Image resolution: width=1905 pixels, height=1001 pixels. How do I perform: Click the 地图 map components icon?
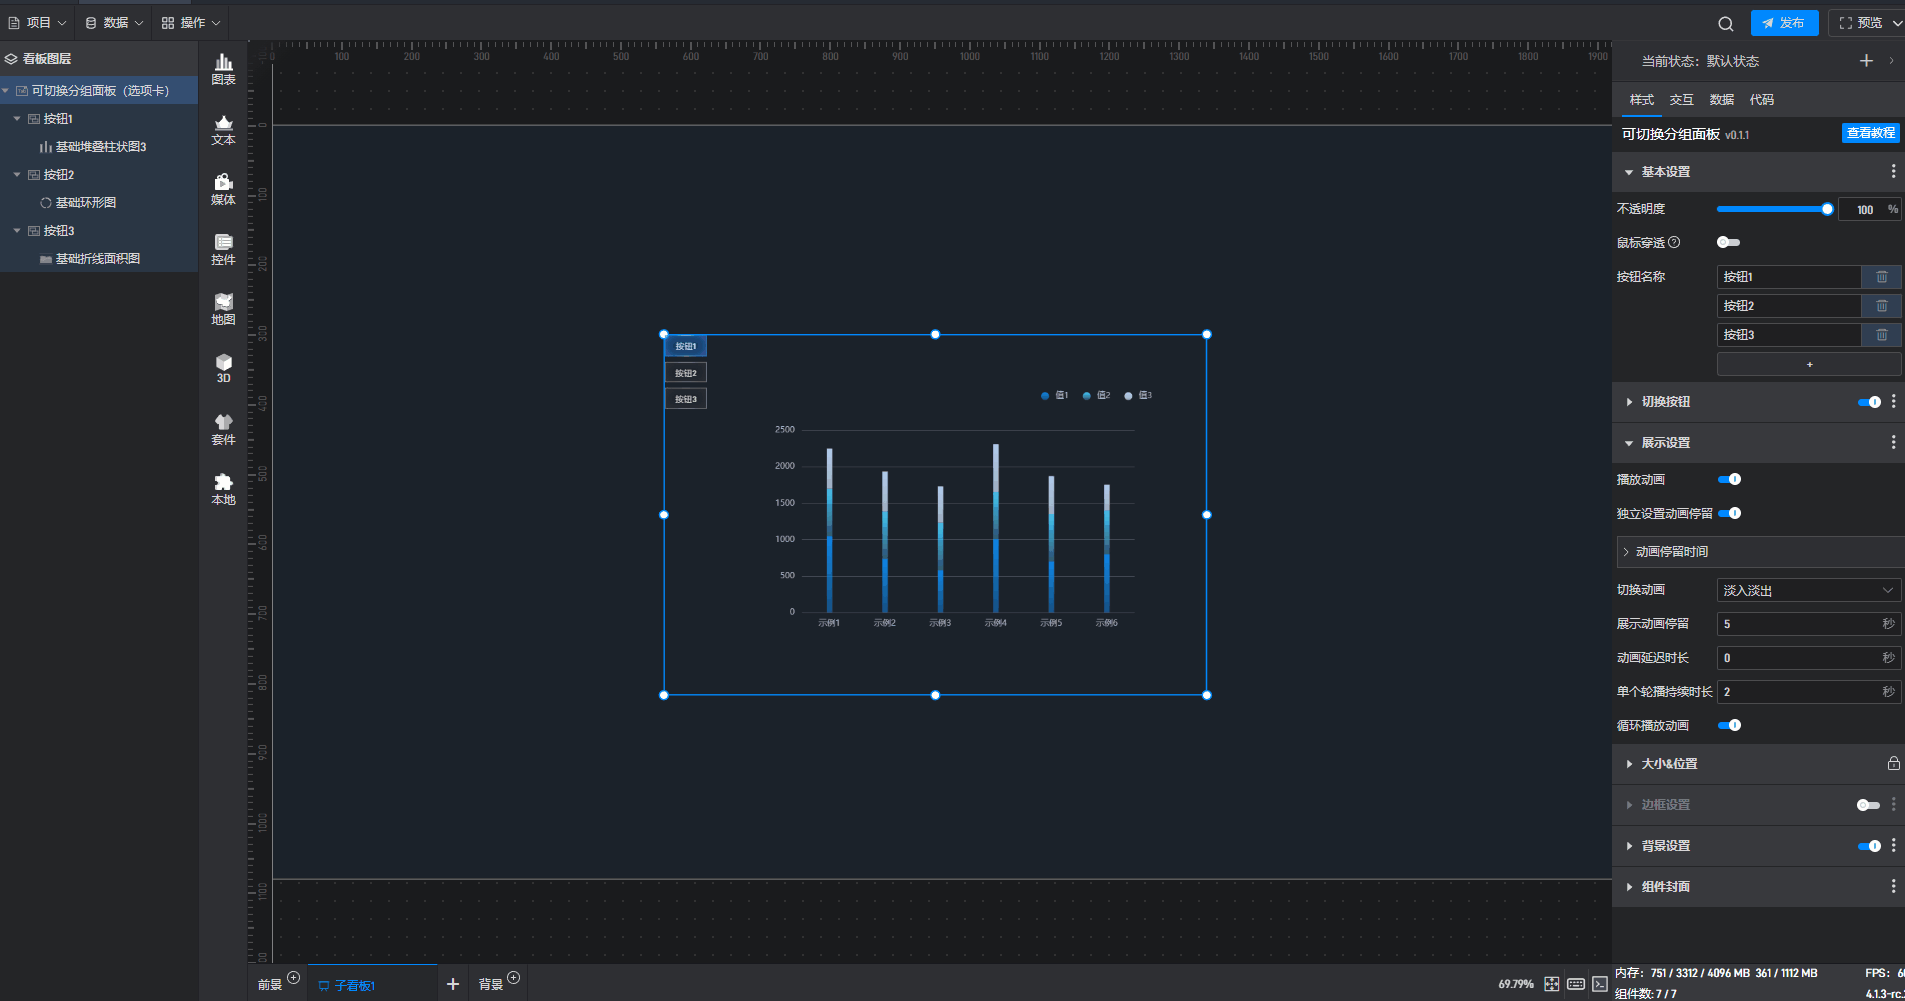(223, 308)
